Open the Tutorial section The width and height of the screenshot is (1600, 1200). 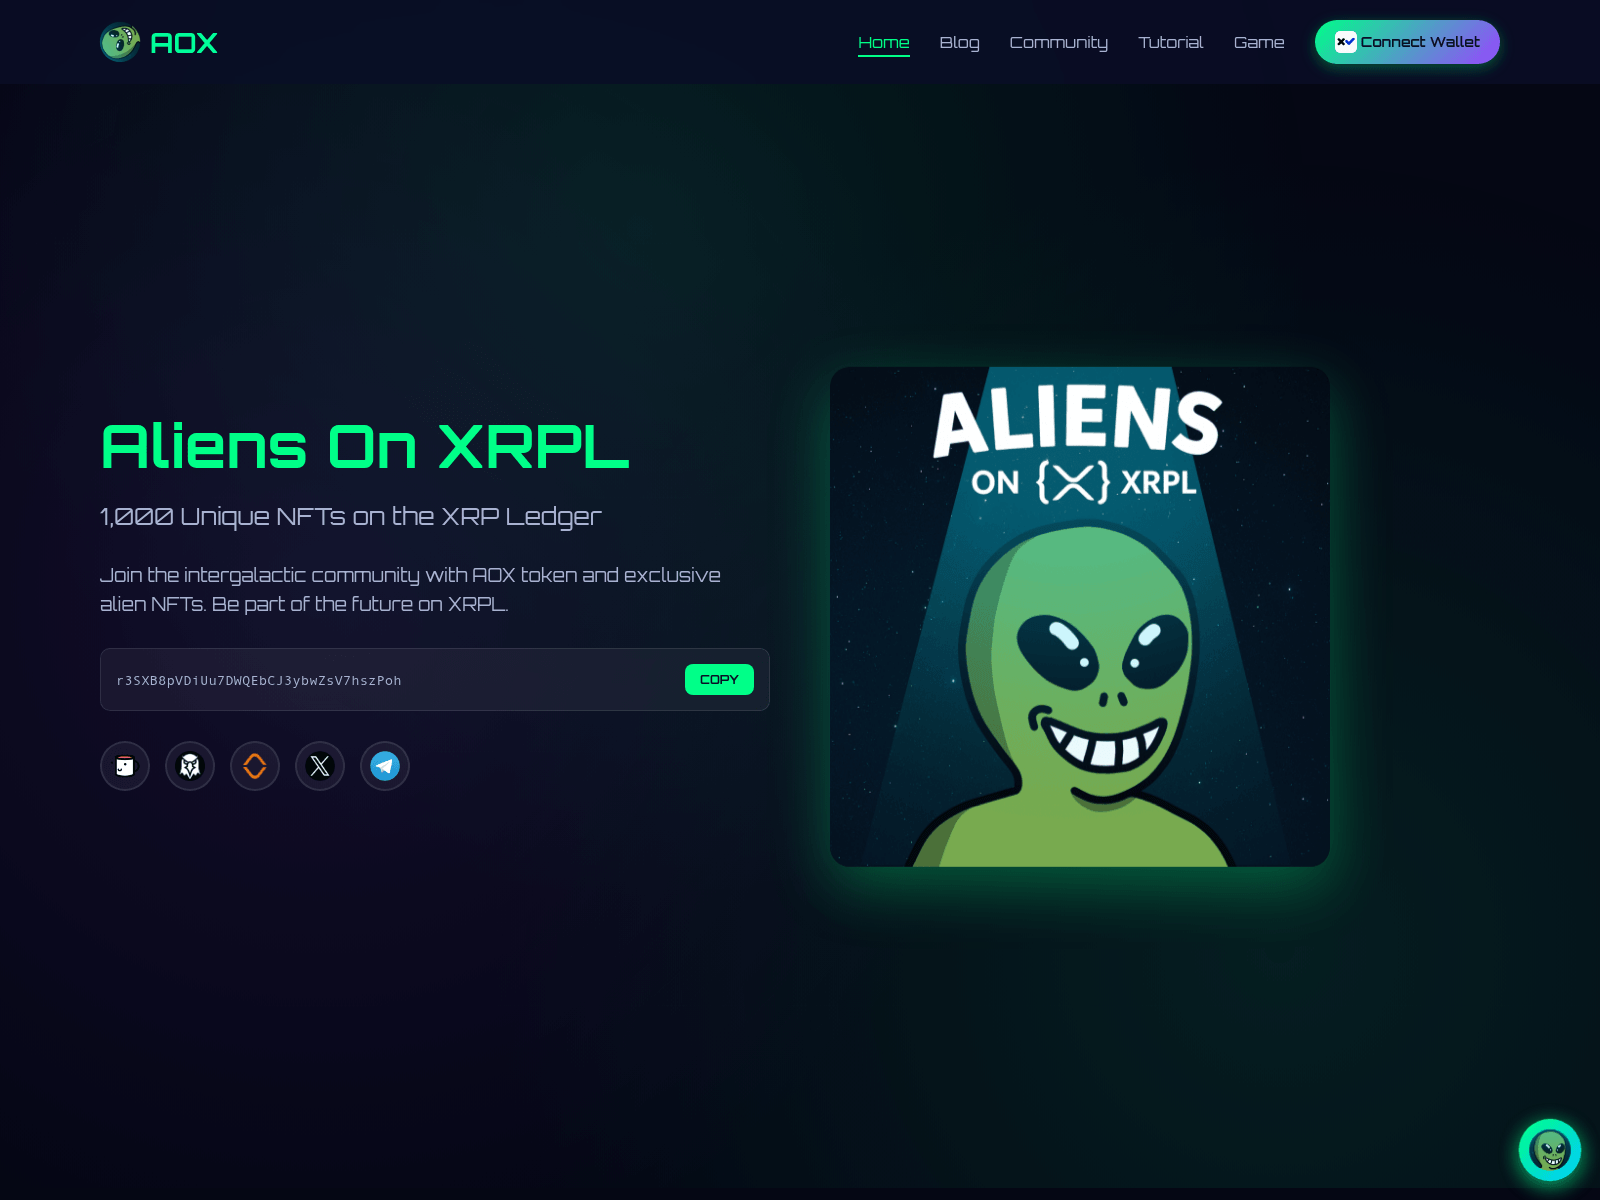pyautogui.click(x=1171, y=42)
